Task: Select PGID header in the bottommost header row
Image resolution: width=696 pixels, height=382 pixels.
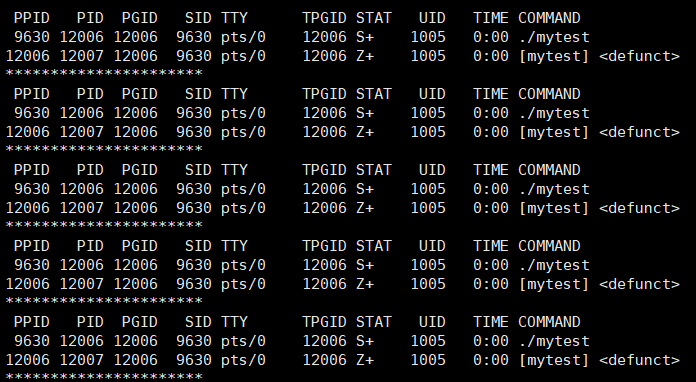Action: pyautogui.click(x=140, y=322)
